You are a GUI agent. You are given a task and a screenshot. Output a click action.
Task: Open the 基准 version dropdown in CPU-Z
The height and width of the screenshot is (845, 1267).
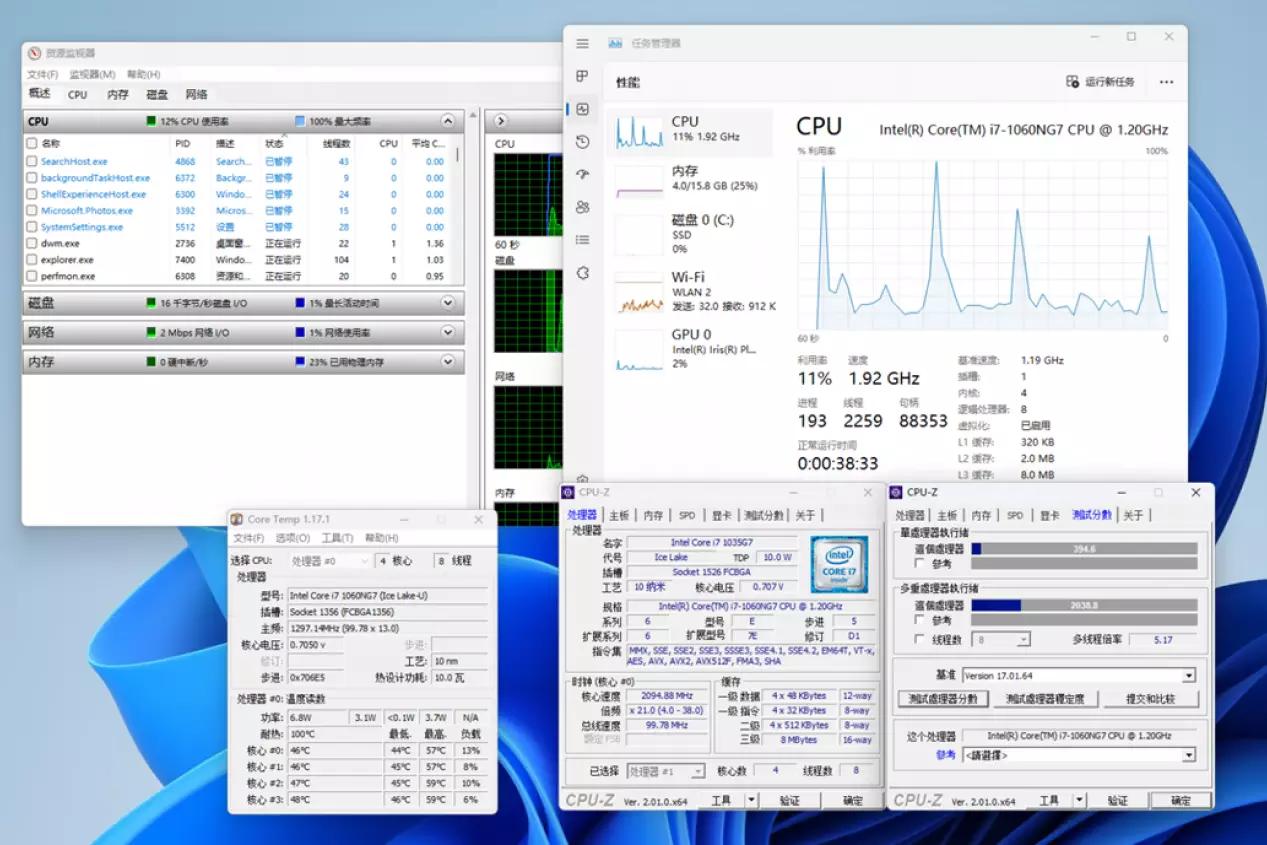[x=1188, y=676]
